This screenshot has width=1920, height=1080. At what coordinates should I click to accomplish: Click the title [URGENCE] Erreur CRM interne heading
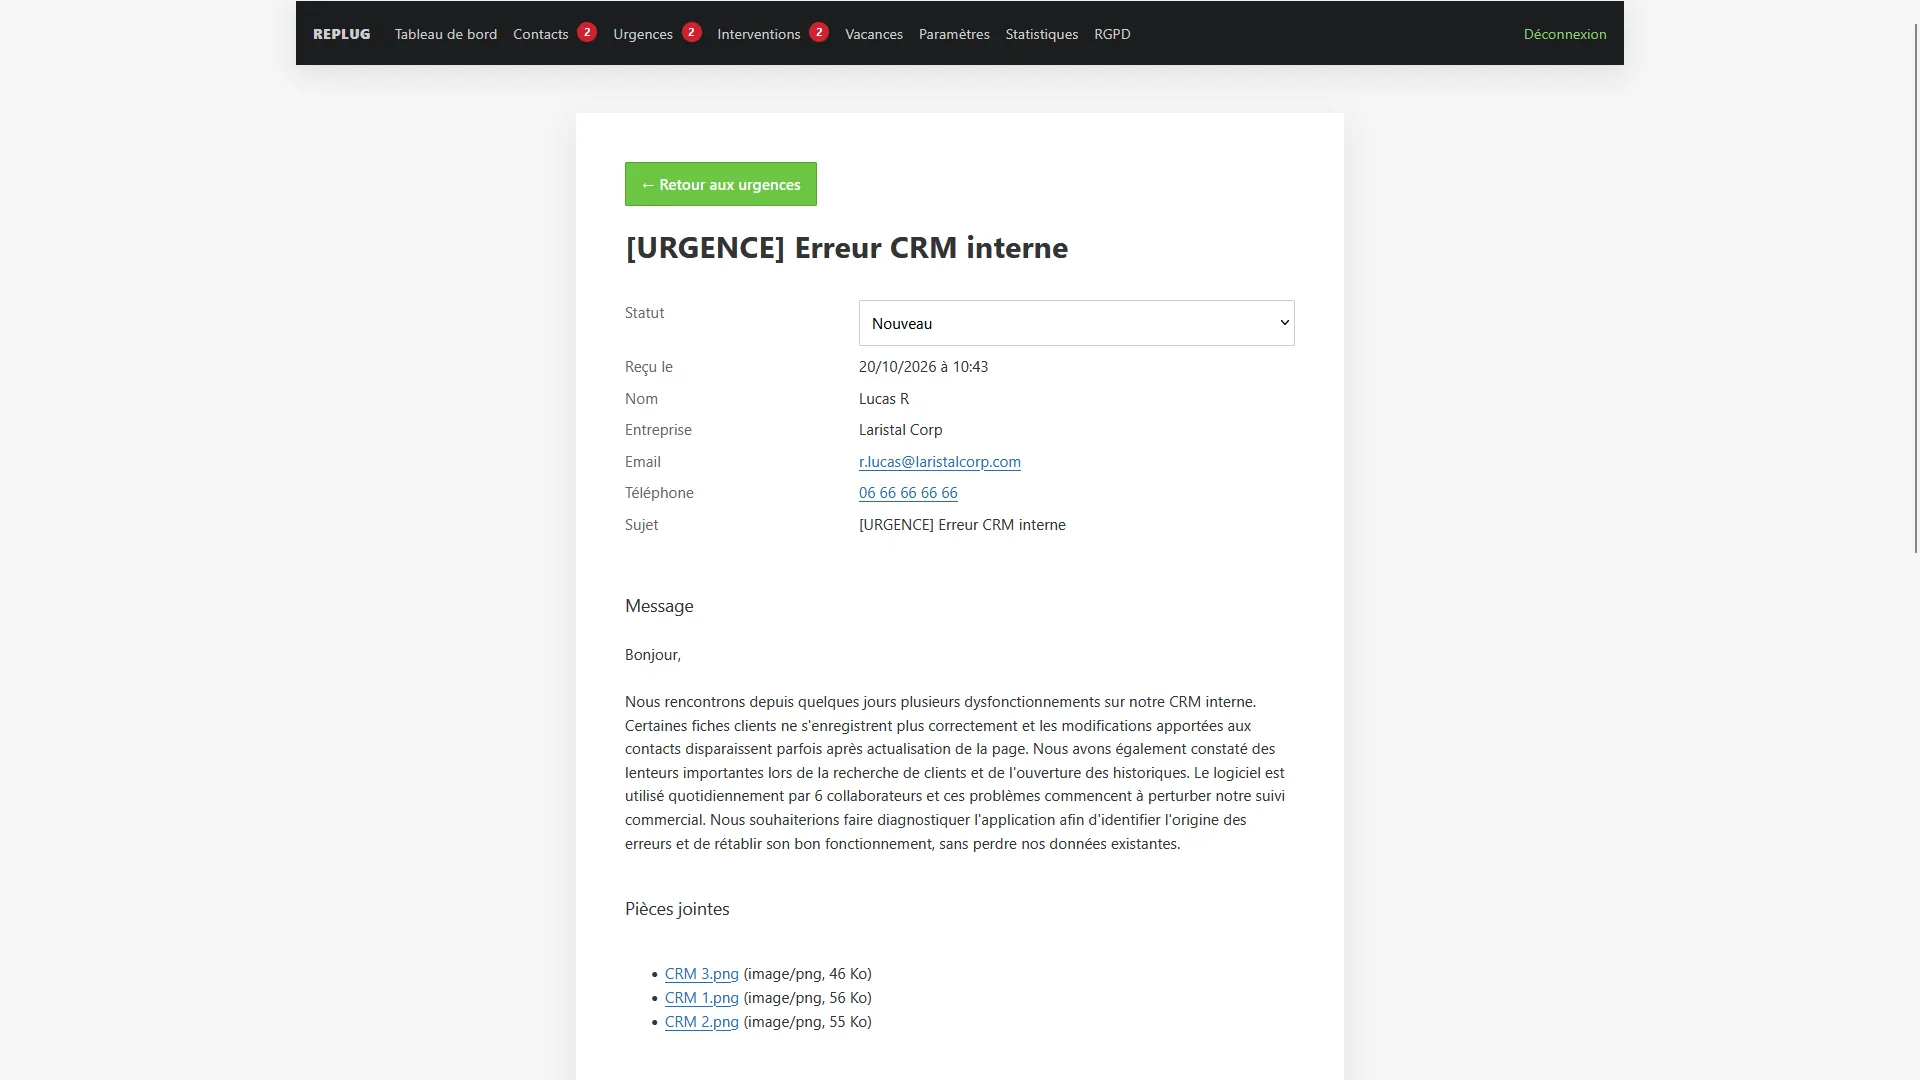coord(846,248)
